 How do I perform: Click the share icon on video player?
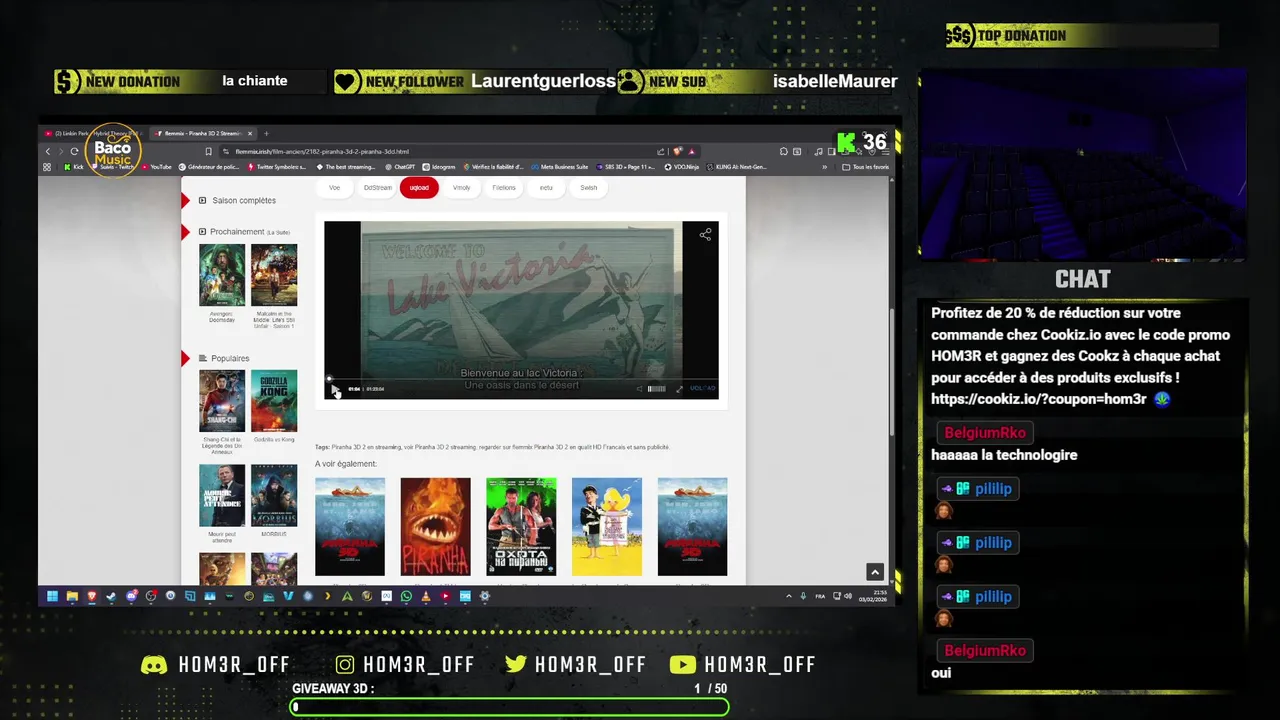point(705,234)
